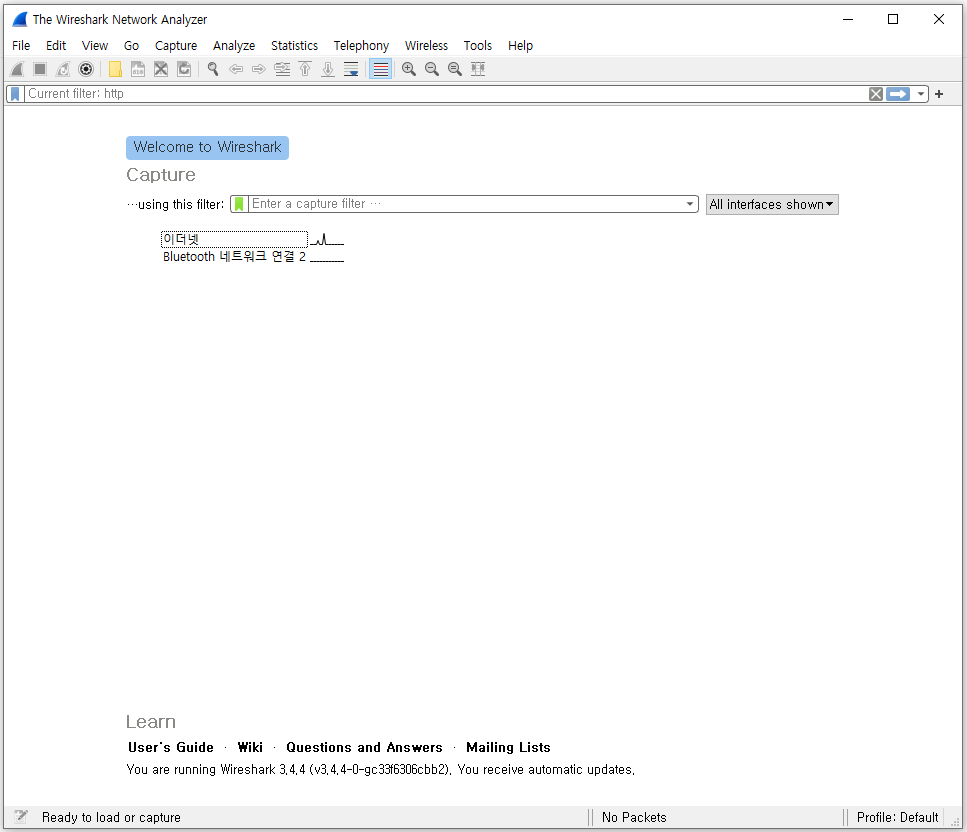The height and width of the screenshot is (832, 967).
Task: Close this capture file icon
Action: (161, 69)
